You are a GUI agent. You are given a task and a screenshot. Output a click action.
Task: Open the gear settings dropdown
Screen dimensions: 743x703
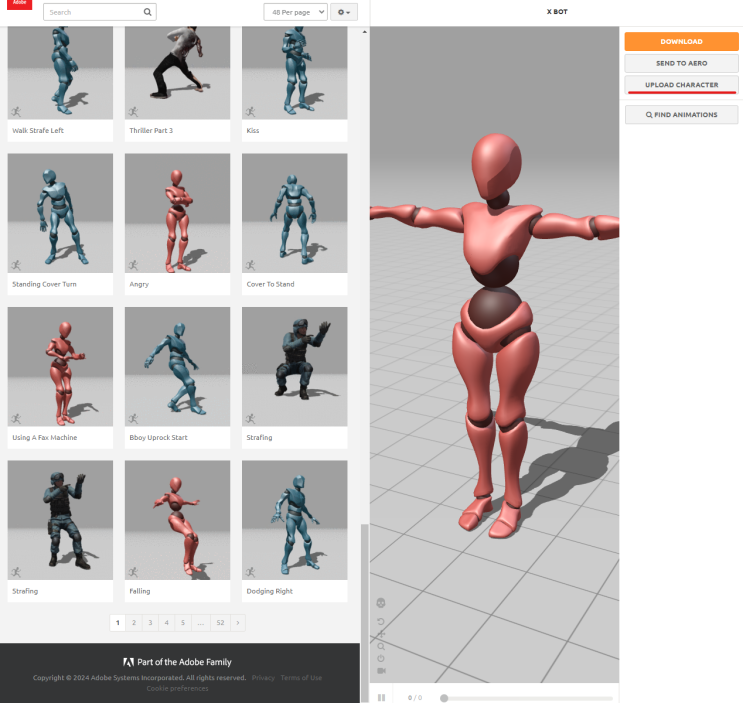[344, 12]
